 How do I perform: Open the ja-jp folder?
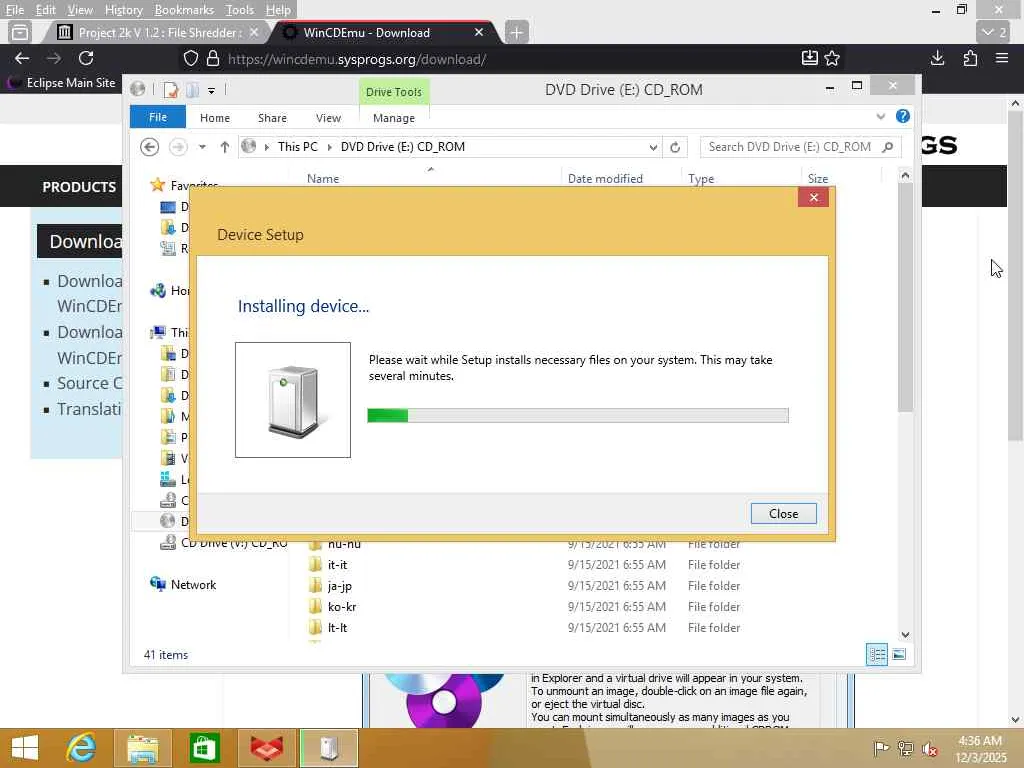tap(340, 586)
